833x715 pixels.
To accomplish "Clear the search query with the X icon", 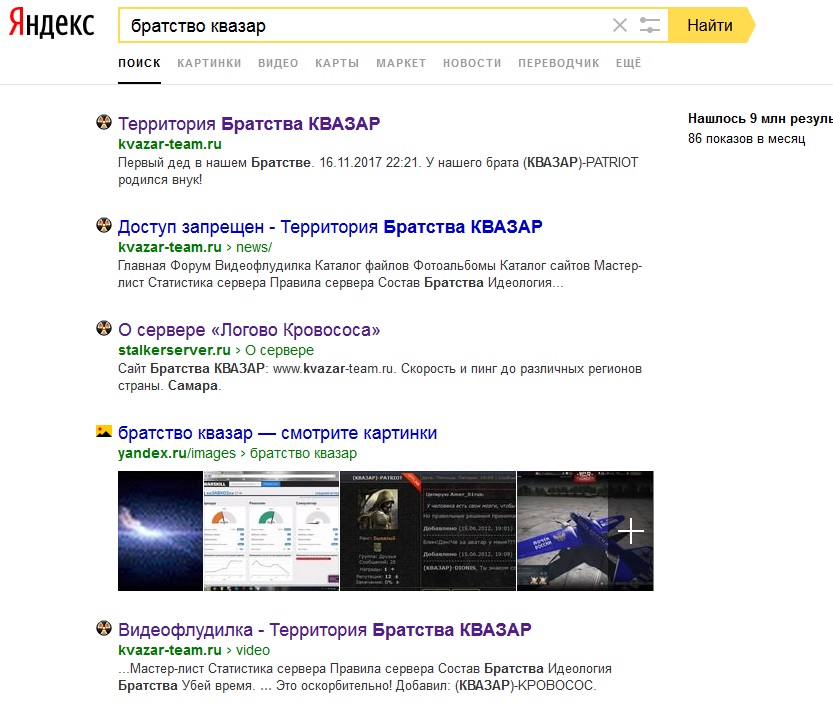I will (x=619, y=25).
